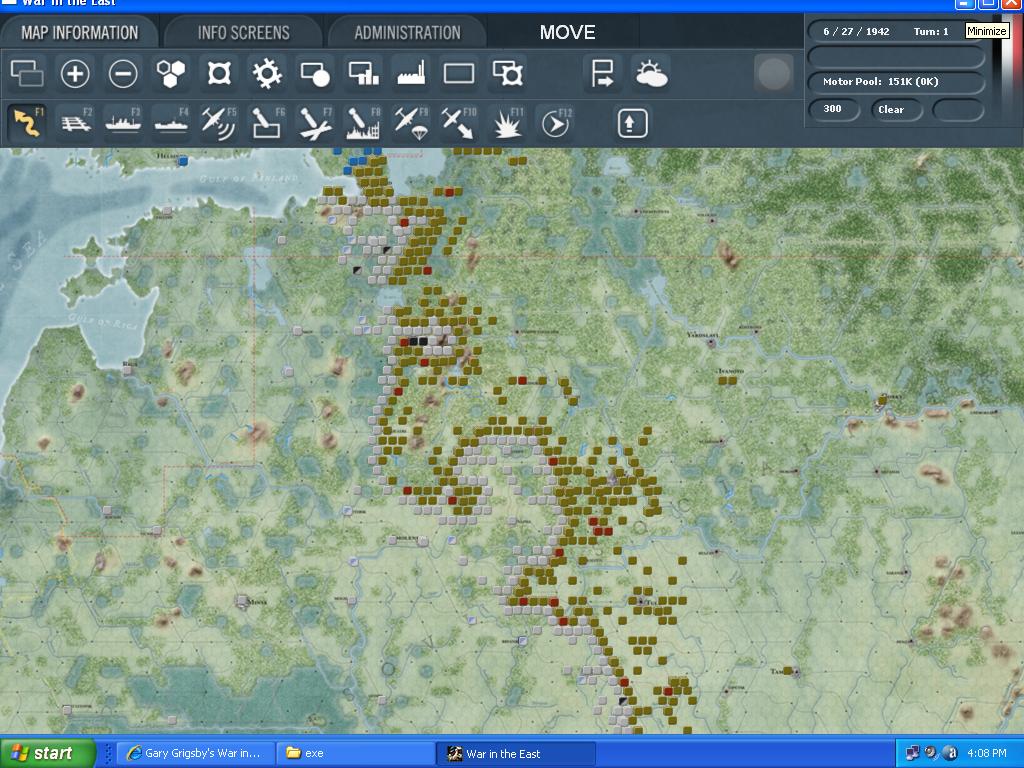Viewport: 1024px width, 768px height.
Task: Select the F3 naval transport mode
Action: coord(123,123)
